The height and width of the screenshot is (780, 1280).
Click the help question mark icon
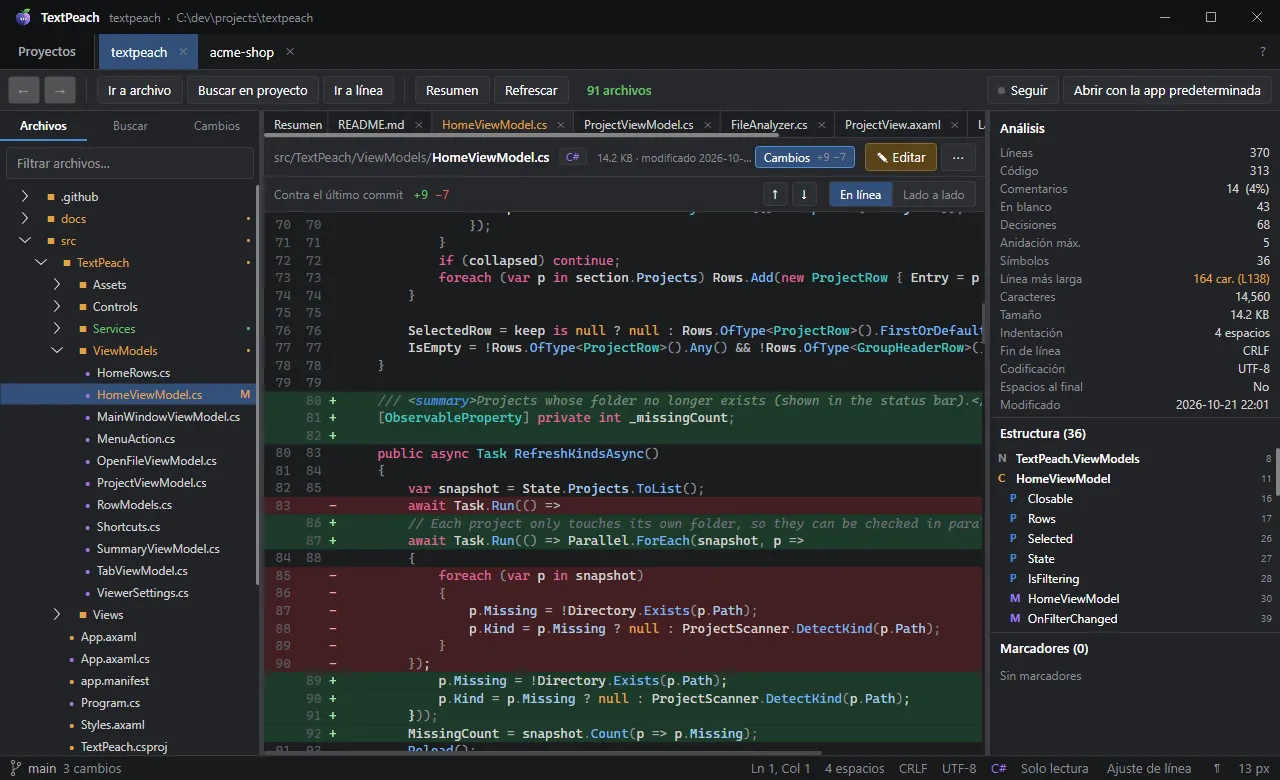pos(1262,52)
